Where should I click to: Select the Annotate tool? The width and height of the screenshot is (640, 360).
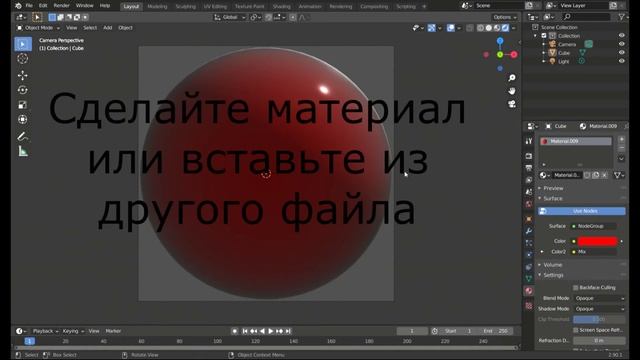click(23, 136)
